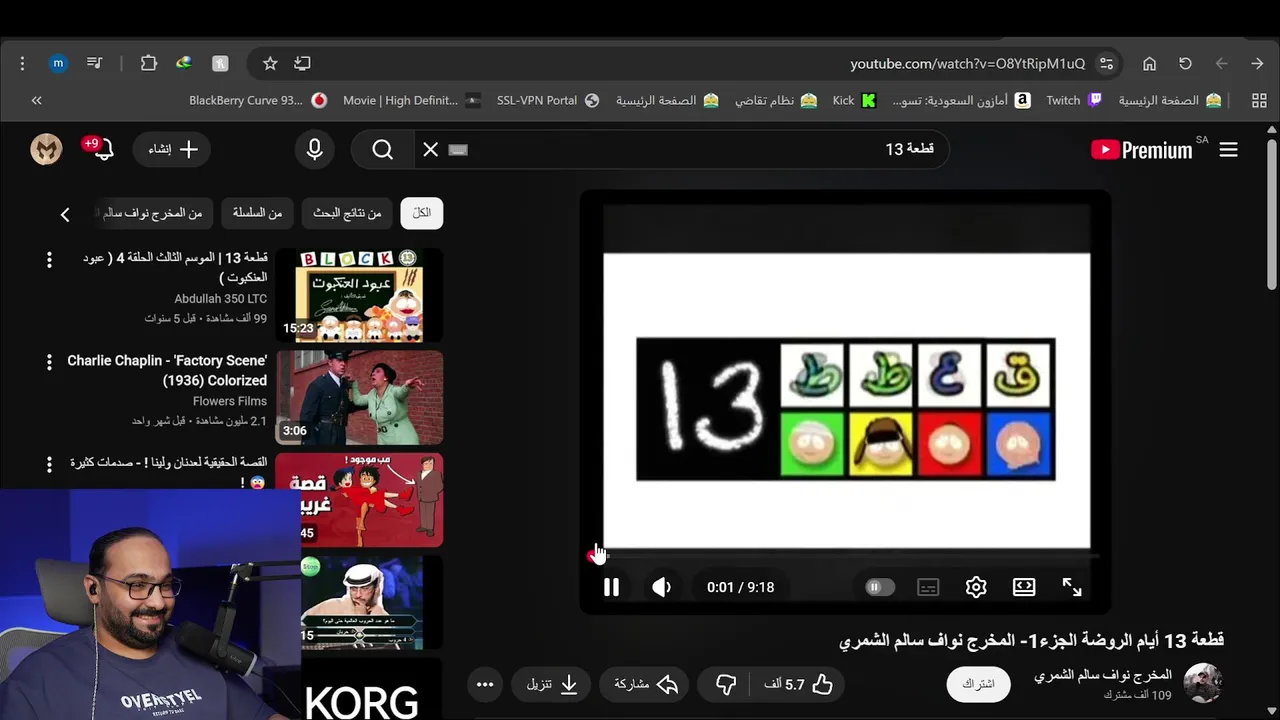Image resolution: width=1280 pixels, height=720 pixels.
Task: Go to YouTube Premium home logo
Action: 1142,150
